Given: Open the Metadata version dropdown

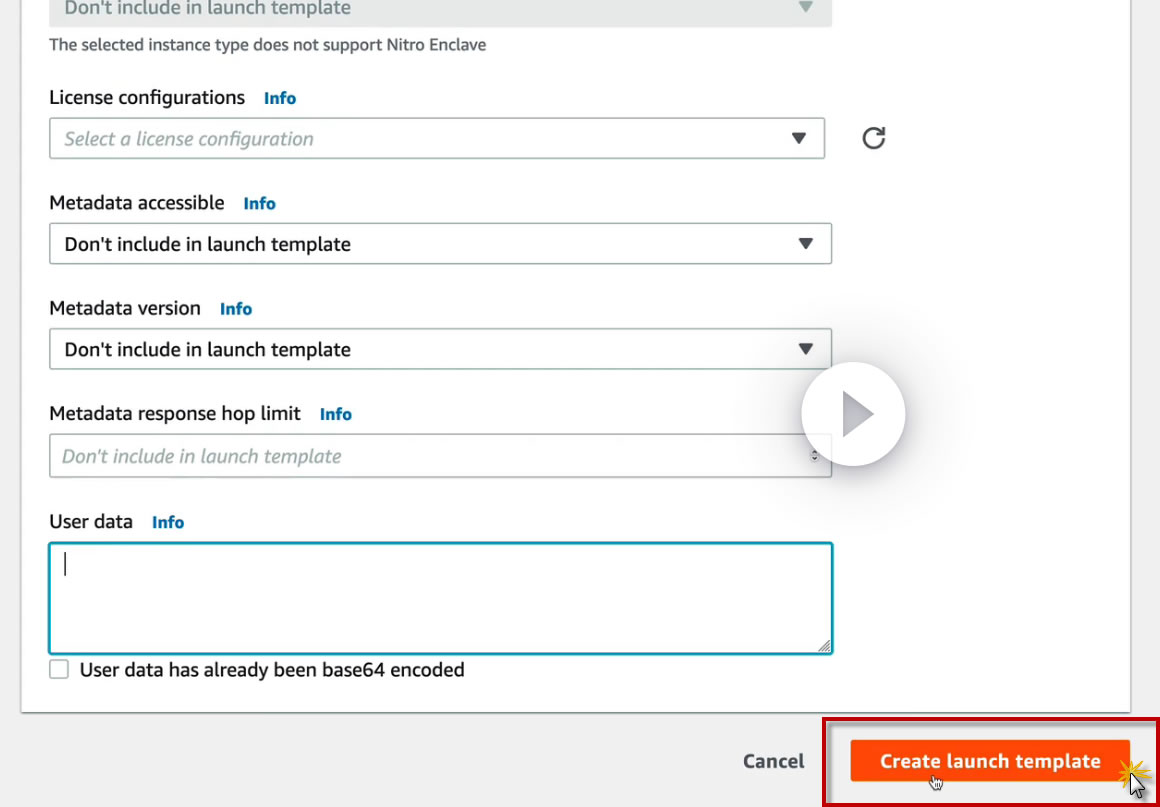Looking at the screenshot, I should pyautogui.click(x=440, y=350).
